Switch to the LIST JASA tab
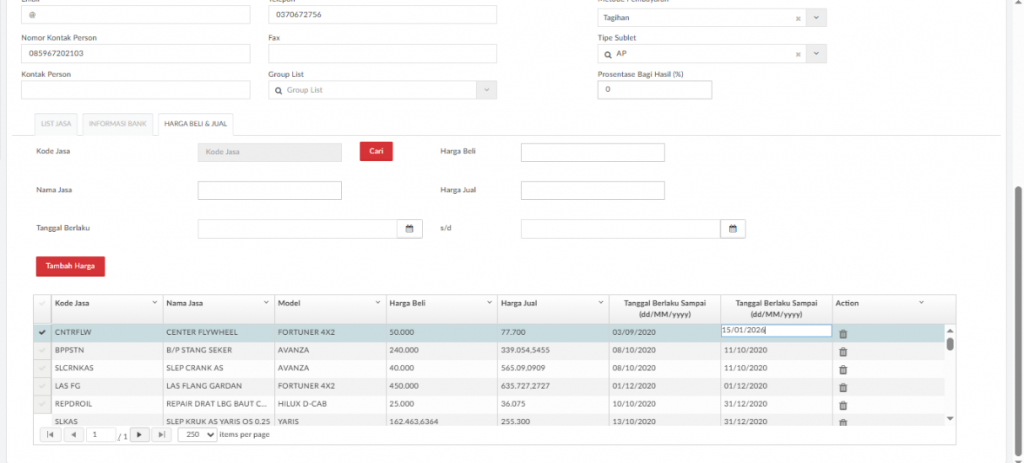Image resolution: width=1024 pixels, height=463 pixels. (56, 124)
